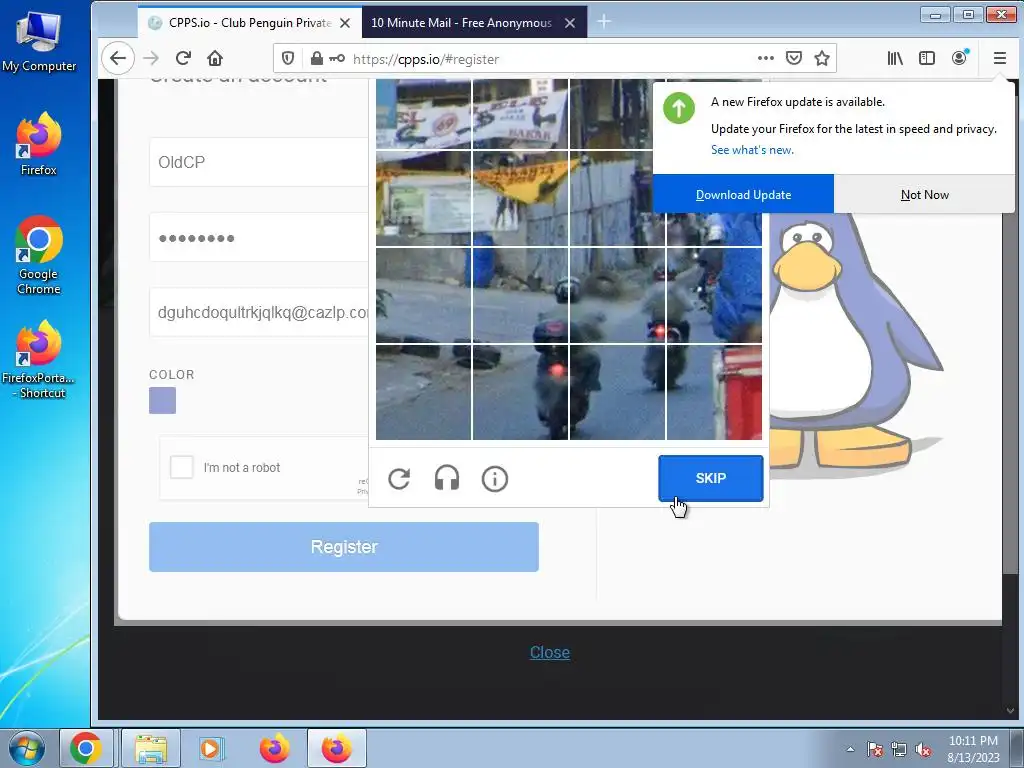The width and height of the screenshot is (1024, 768).
Task: Check the I'm not a robot box
Action: point(182,467)
